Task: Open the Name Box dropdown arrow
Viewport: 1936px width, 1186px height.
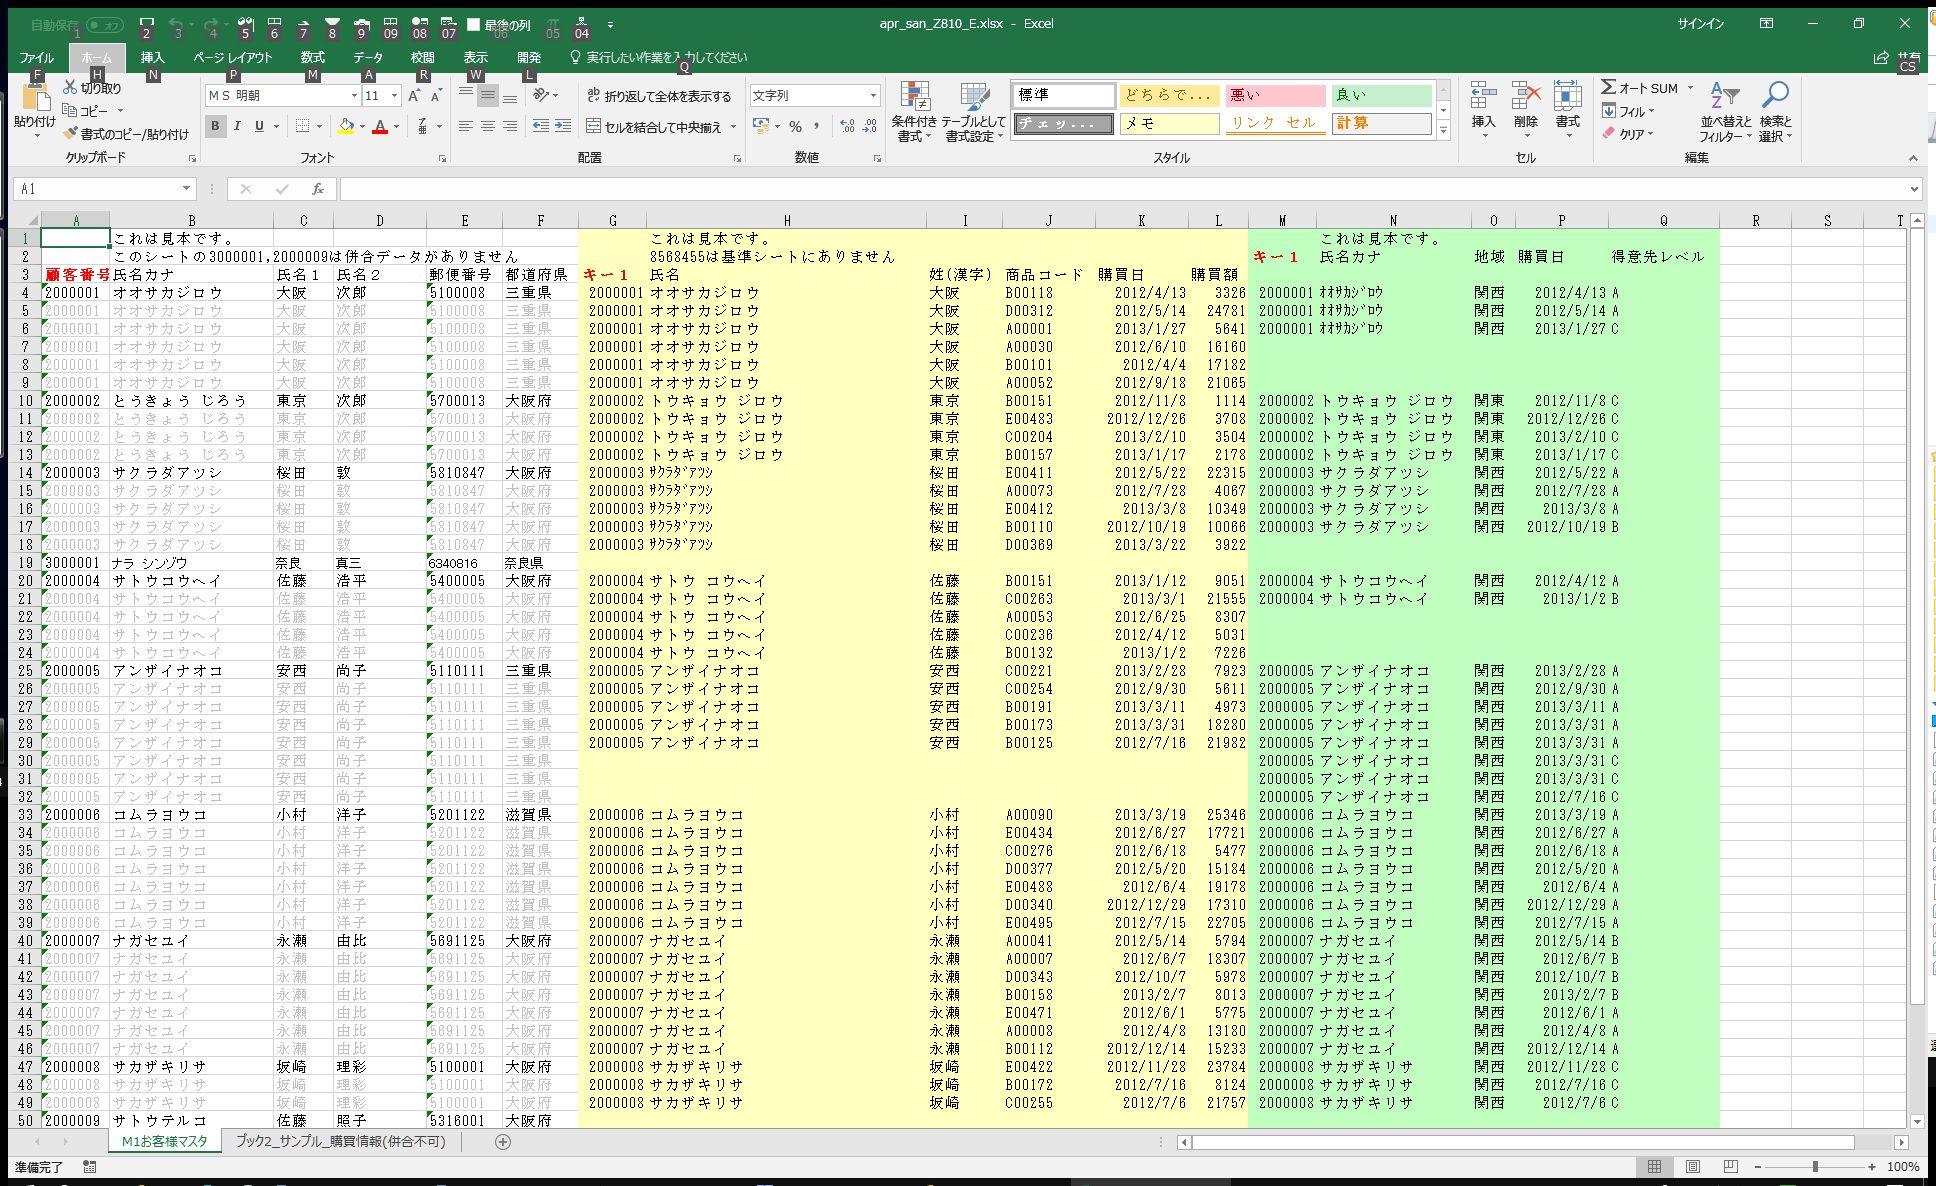Action: pos(186,189)
